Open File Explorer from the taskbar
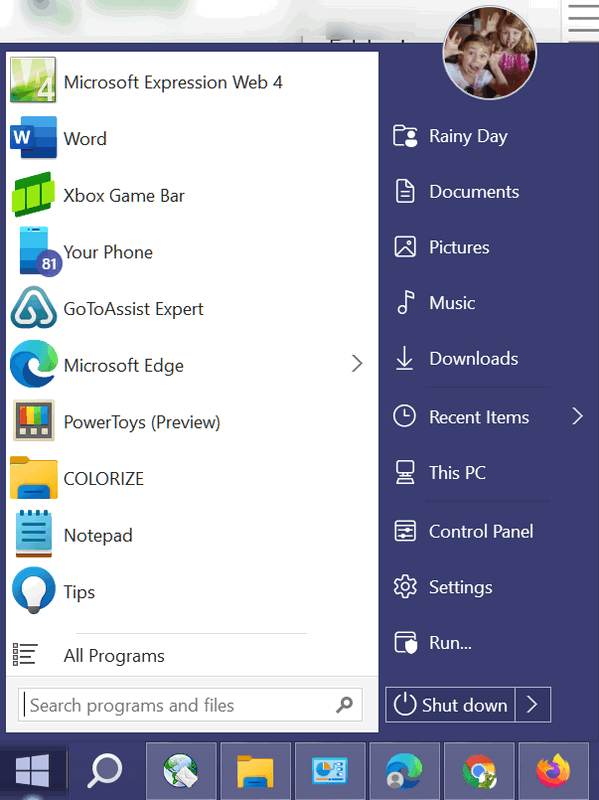 pyautogui.click(x=256, y=770)
